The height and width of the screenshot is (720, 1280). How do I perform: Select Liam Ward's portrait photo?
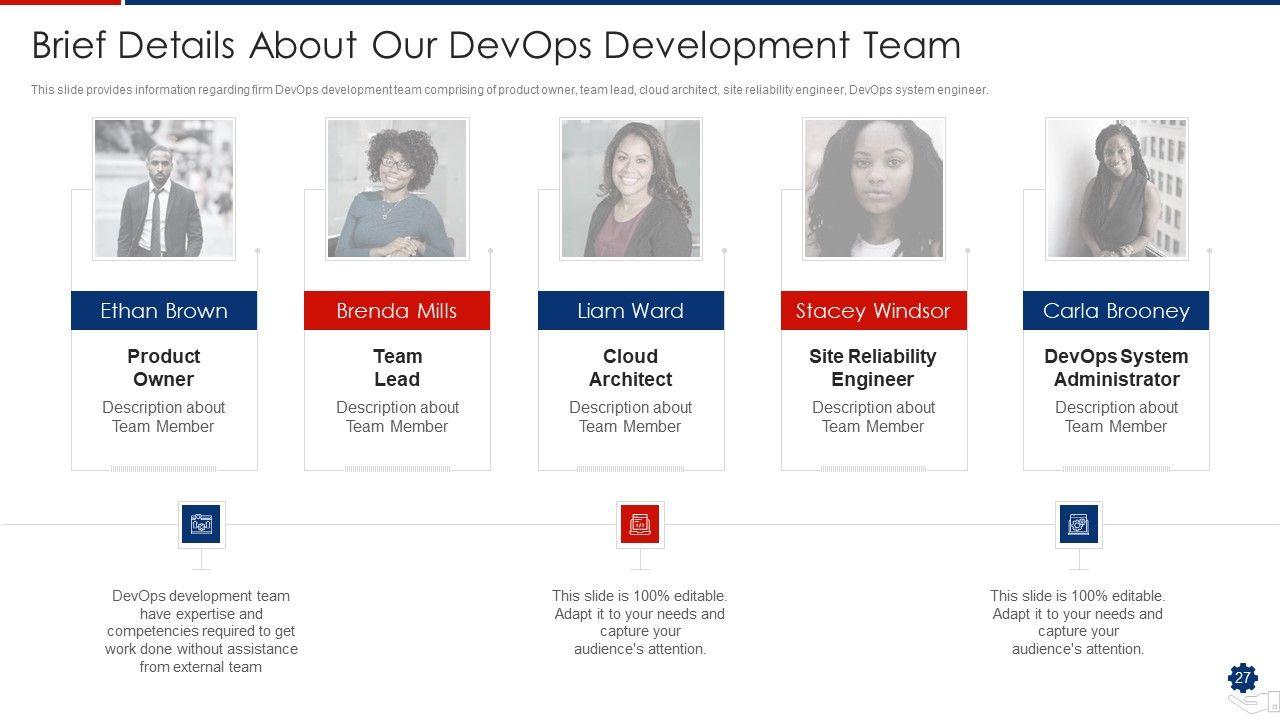coord(631,189)
